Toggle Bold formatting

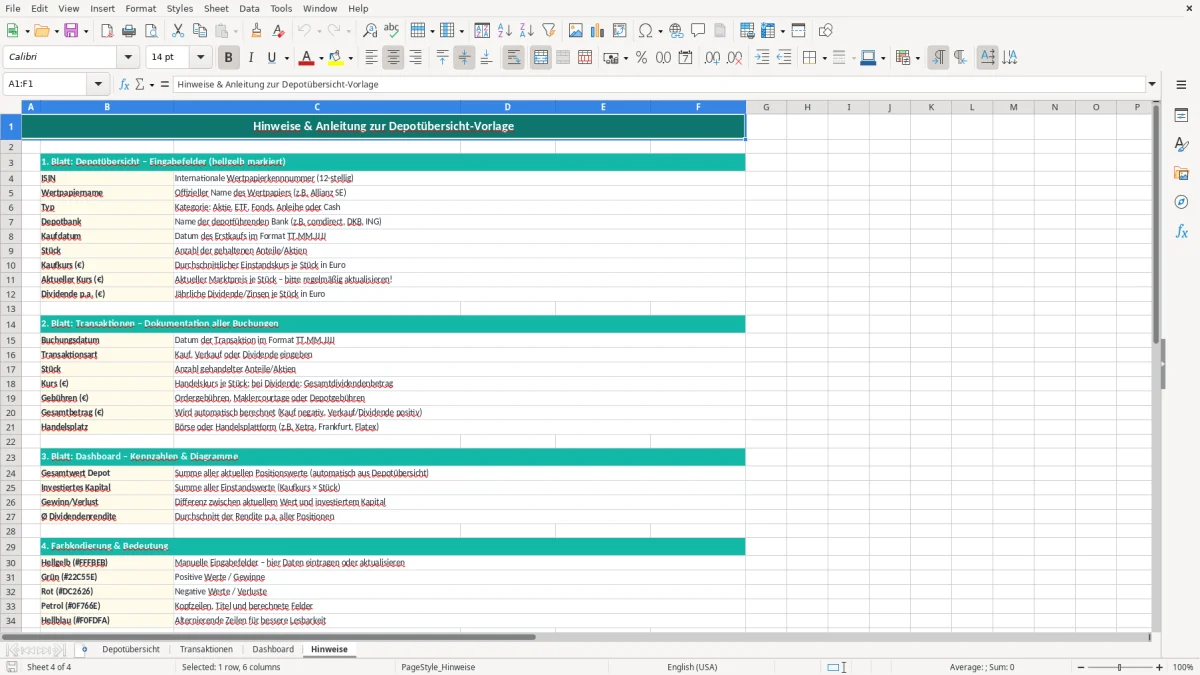click(x=229, y=58)
